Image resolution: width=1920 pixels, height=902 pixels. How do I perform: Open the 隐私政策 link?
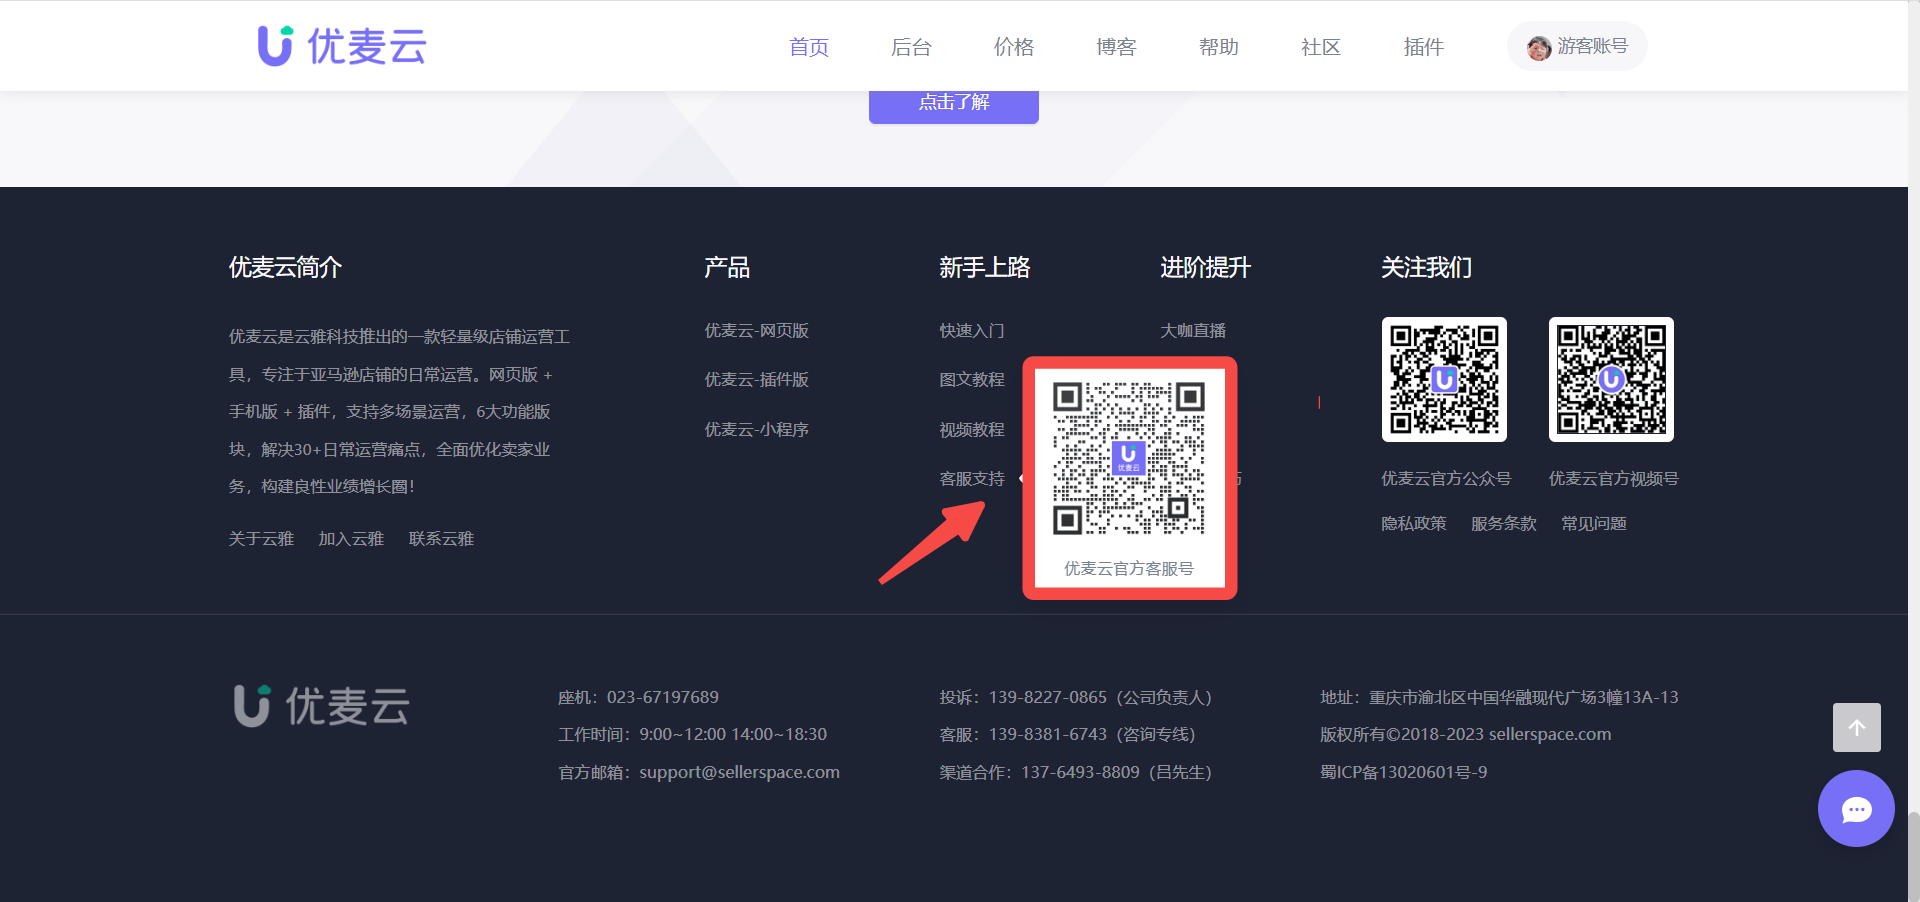1413,524
